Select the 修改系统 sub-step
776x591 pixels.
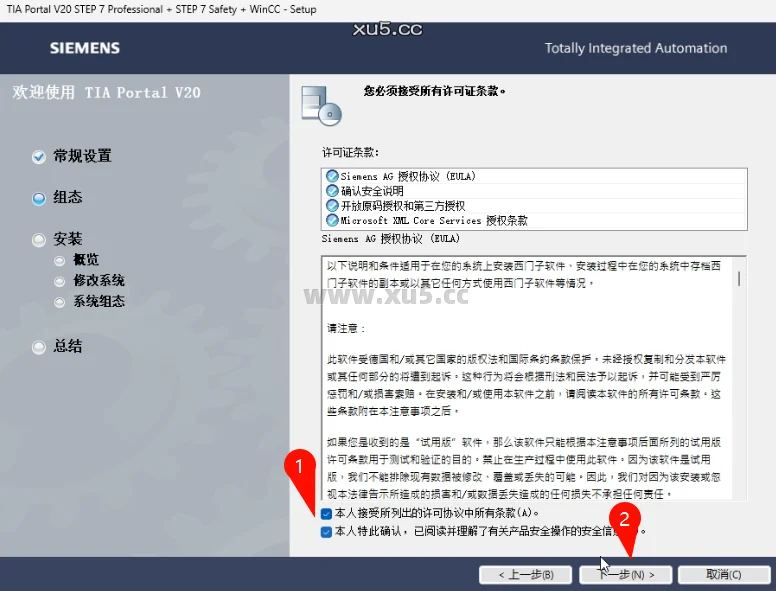click(98, 281)
